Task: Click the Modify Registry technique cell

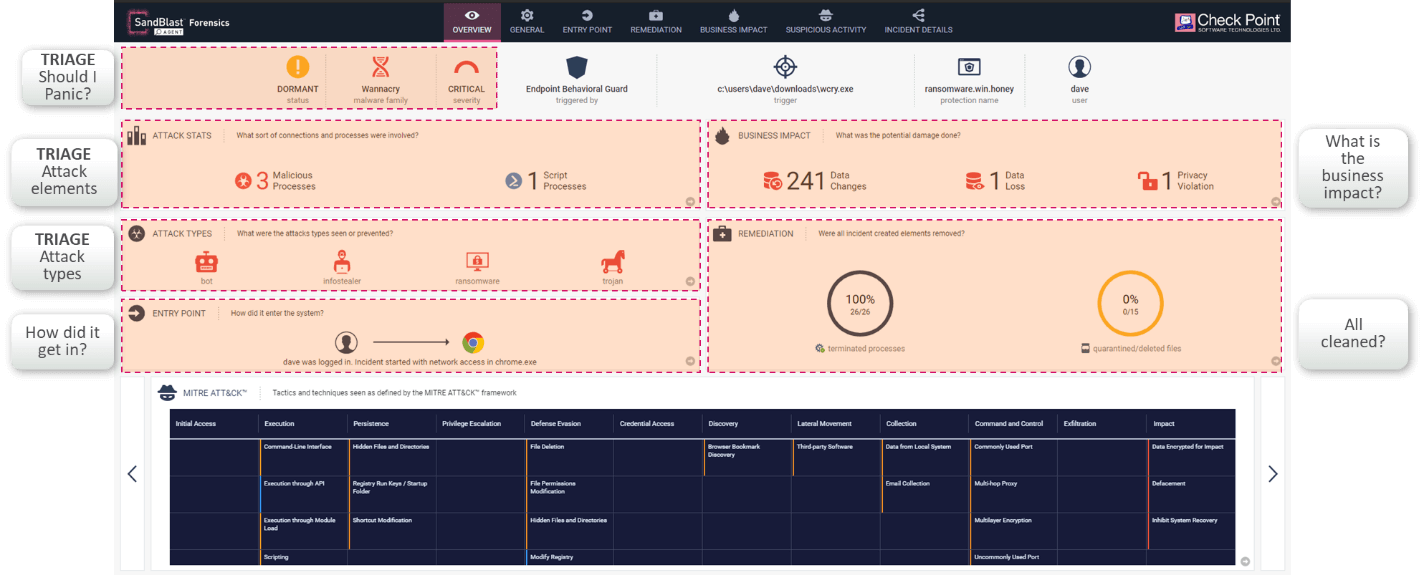Action: coord(569,557)
